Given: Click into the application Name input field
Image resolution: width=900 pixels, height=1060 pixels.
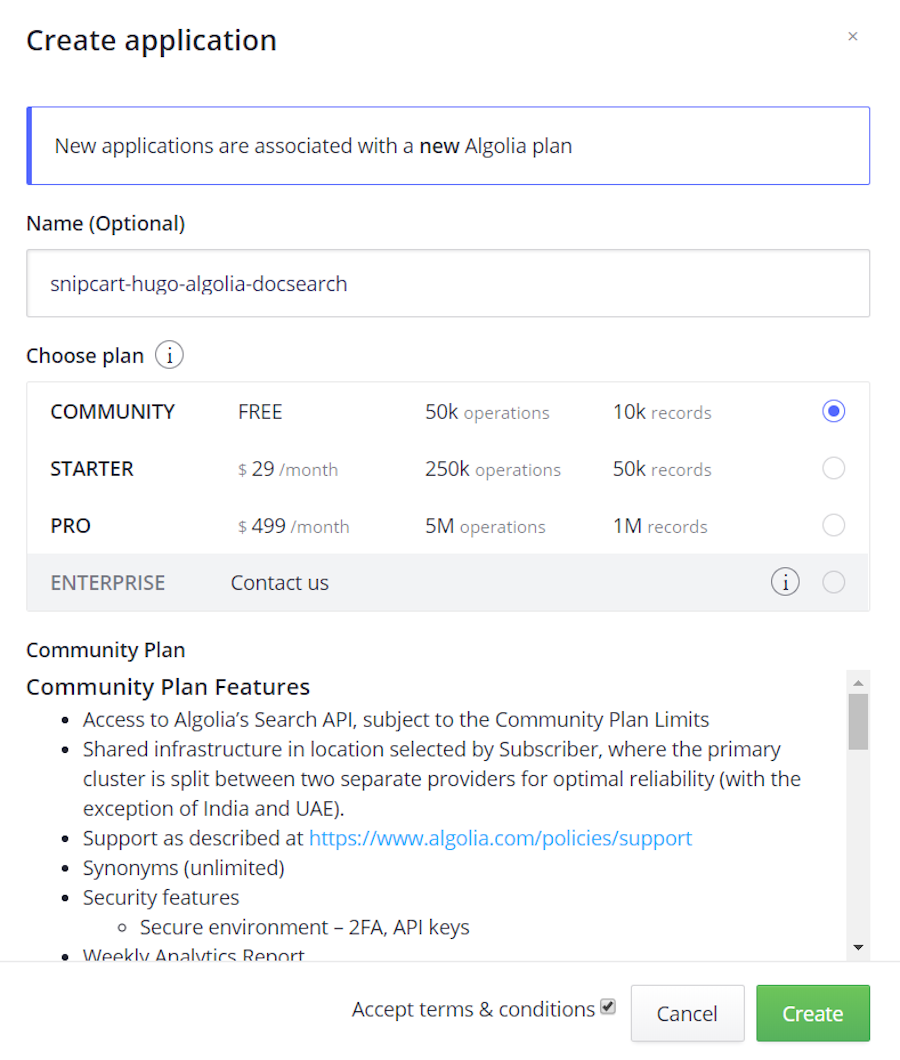Looking at the screenshot, I should [448, 283].
